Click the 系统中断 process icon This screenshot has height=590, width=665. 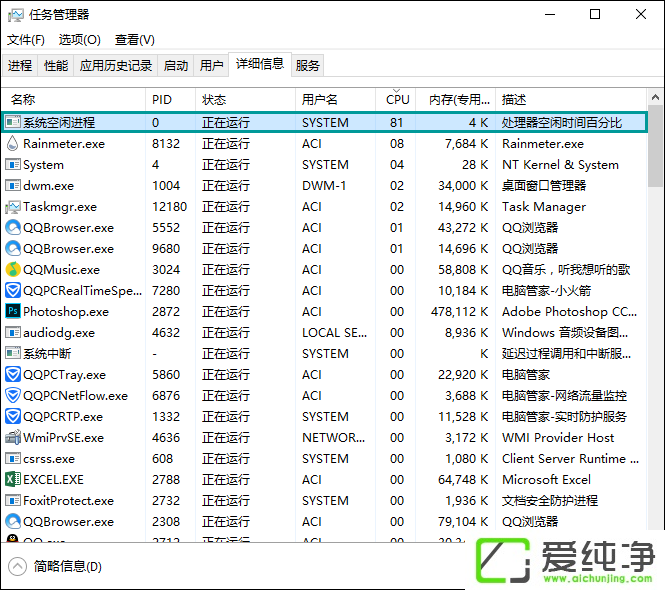(13, 353)
